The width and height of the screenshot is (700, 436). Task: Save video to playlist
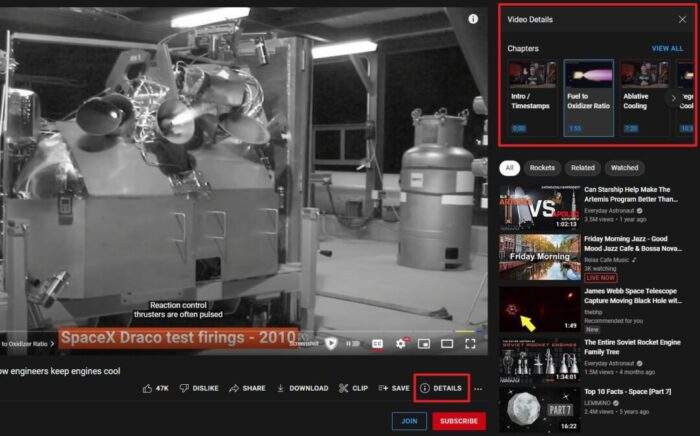point(394,388)
